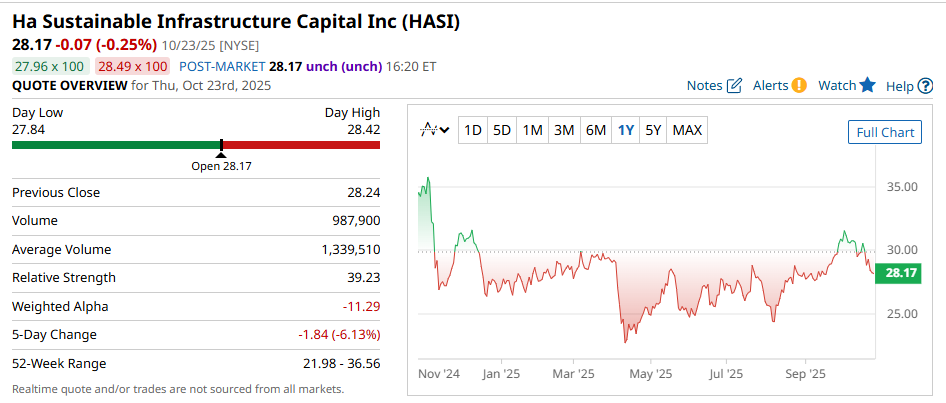Viewport: 946px width, 403px height.
Task: Click the orange Alerts exclamation icon
Action: click(x=798, y=86)
